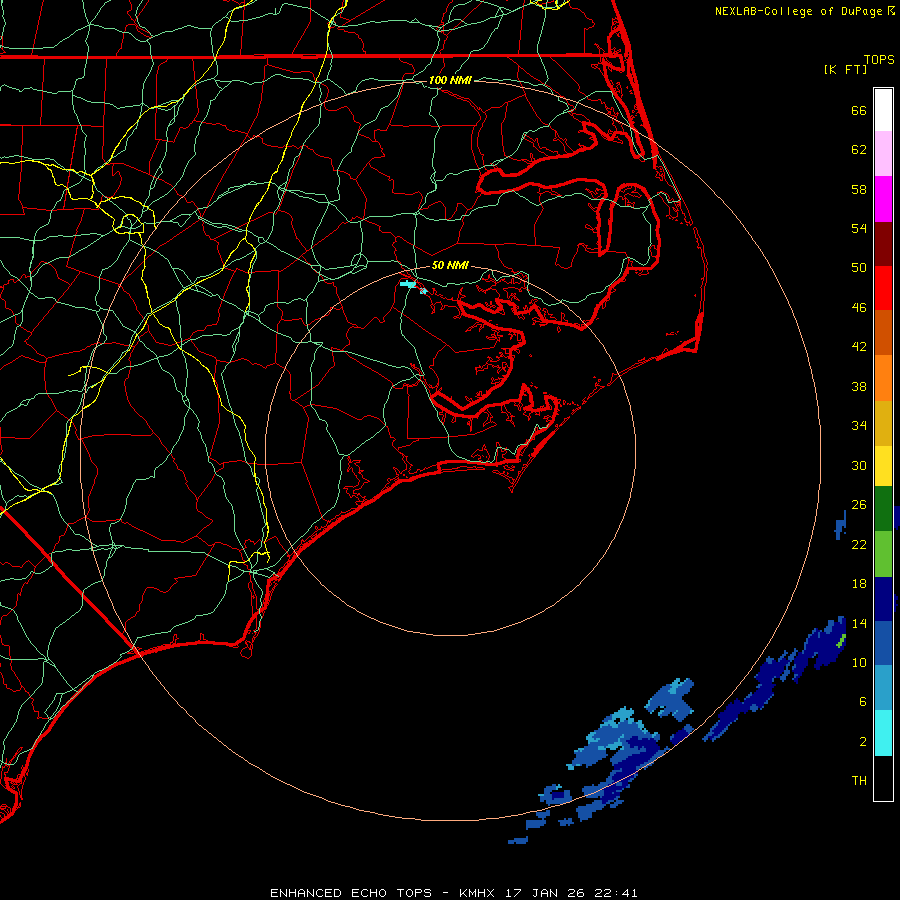The width and height of the screenshot is (900, 900).
Task: Click the white 66 K FT color swatch
Action: tap(883, 110)
